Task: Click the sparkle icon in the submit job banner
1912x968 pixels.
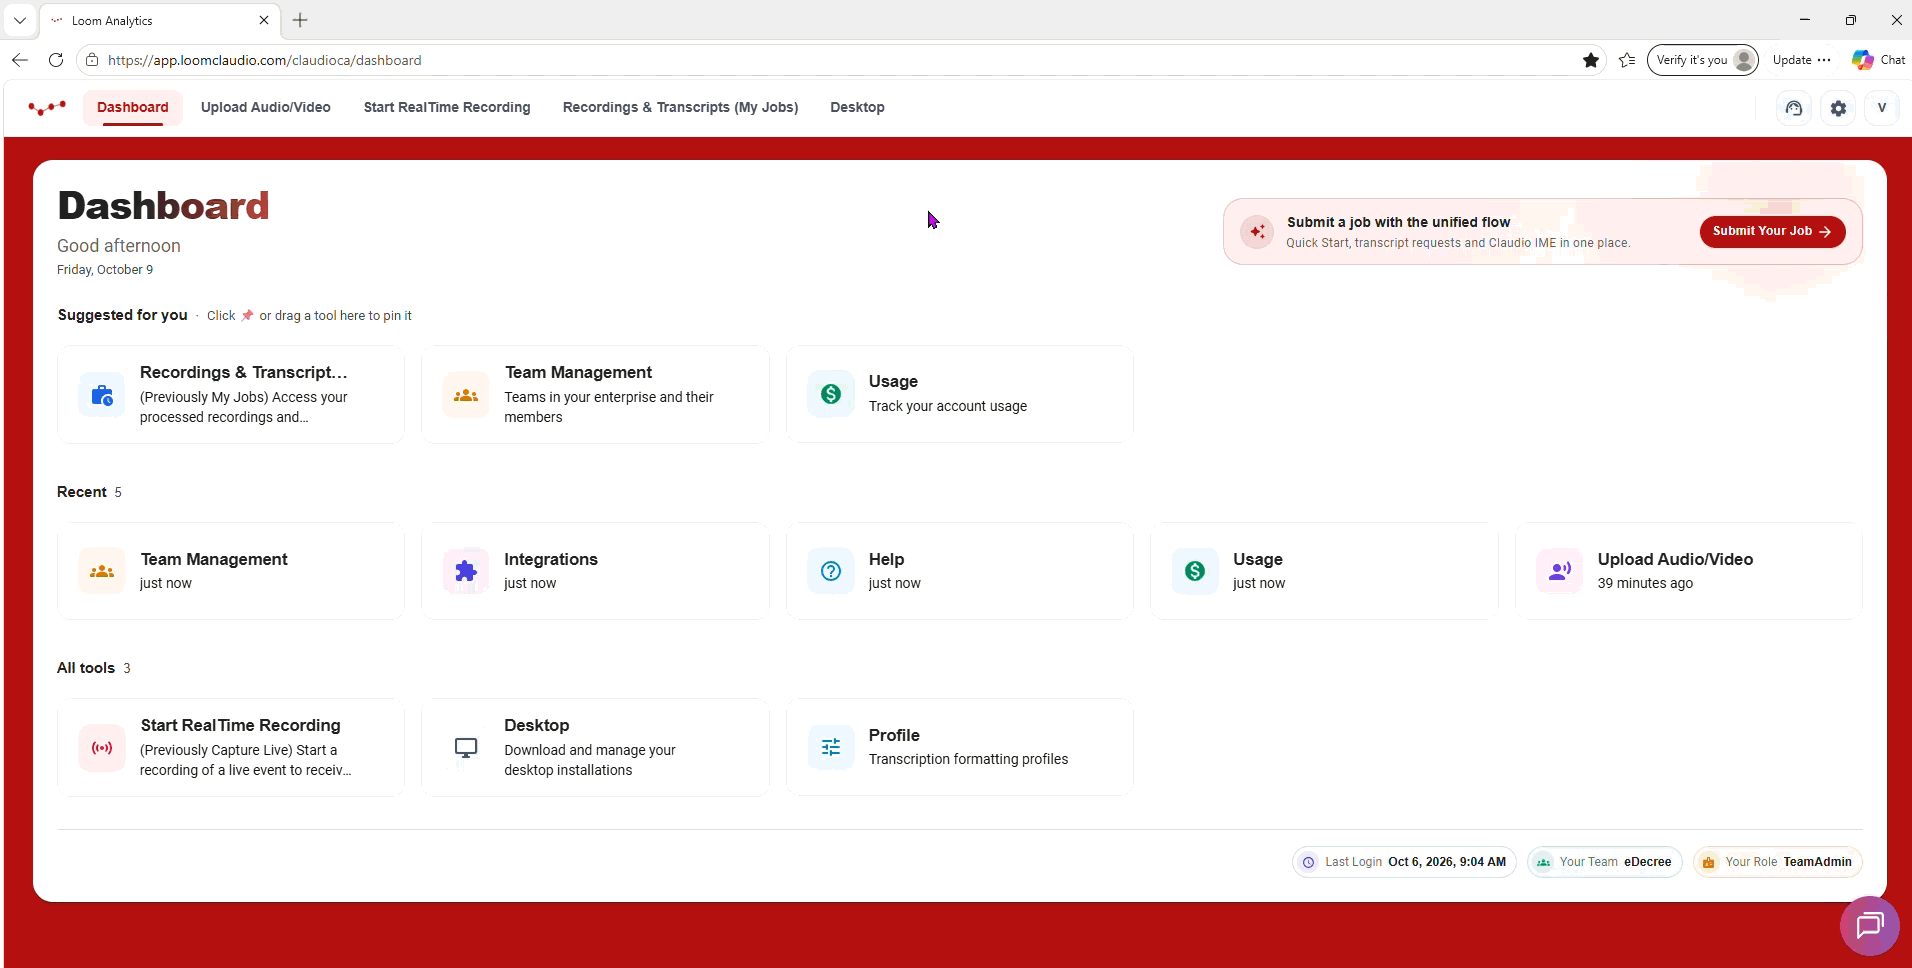Action: point(1257,232)
